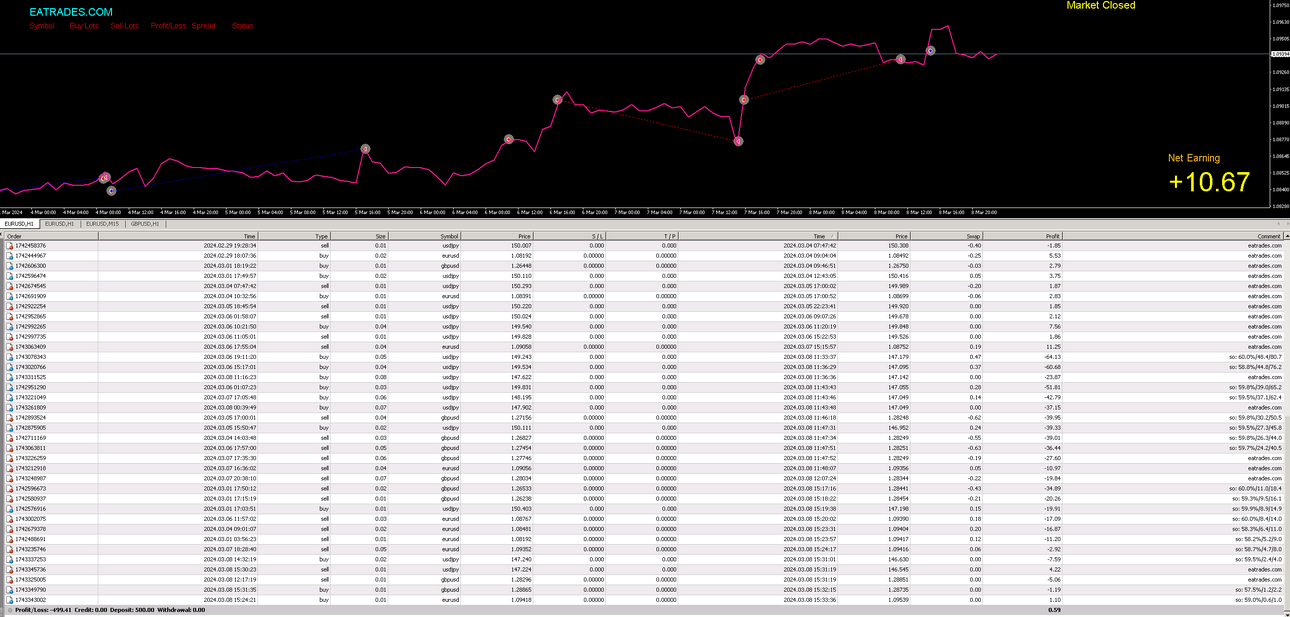Image resolution: width=1290 pixels, height=617 pixels.
Task: Click the buy icon of order 1742444967
Action: [10, 255]
